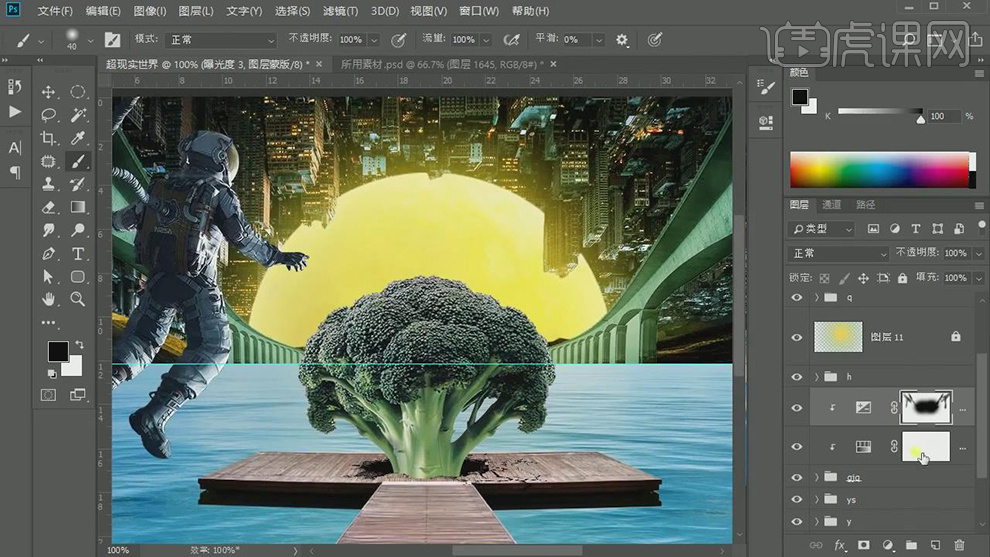Click the trash icon to delete layer

(x=959, y=545)
